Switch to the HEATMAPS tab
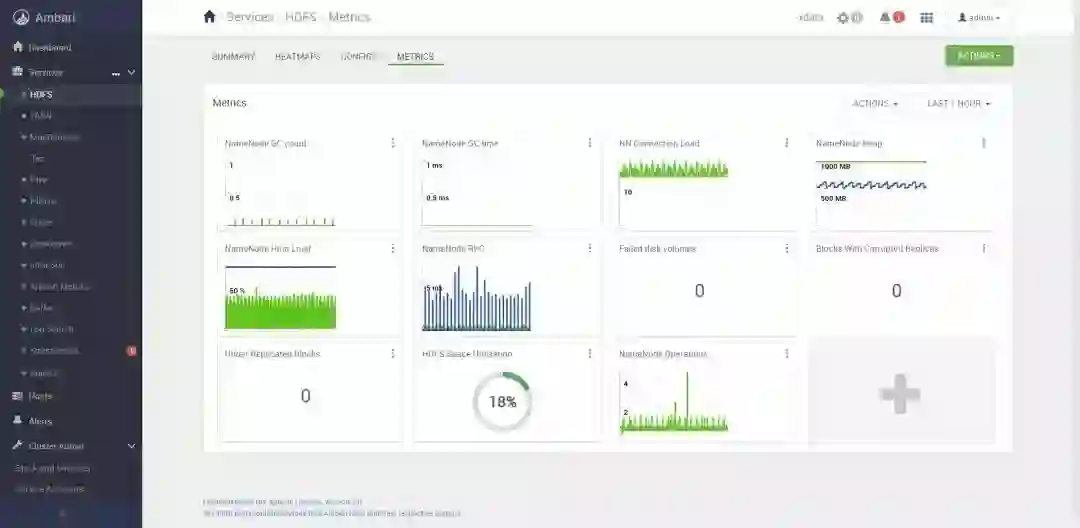This screenshot has width=1080, height=528. tap(298, 56)
